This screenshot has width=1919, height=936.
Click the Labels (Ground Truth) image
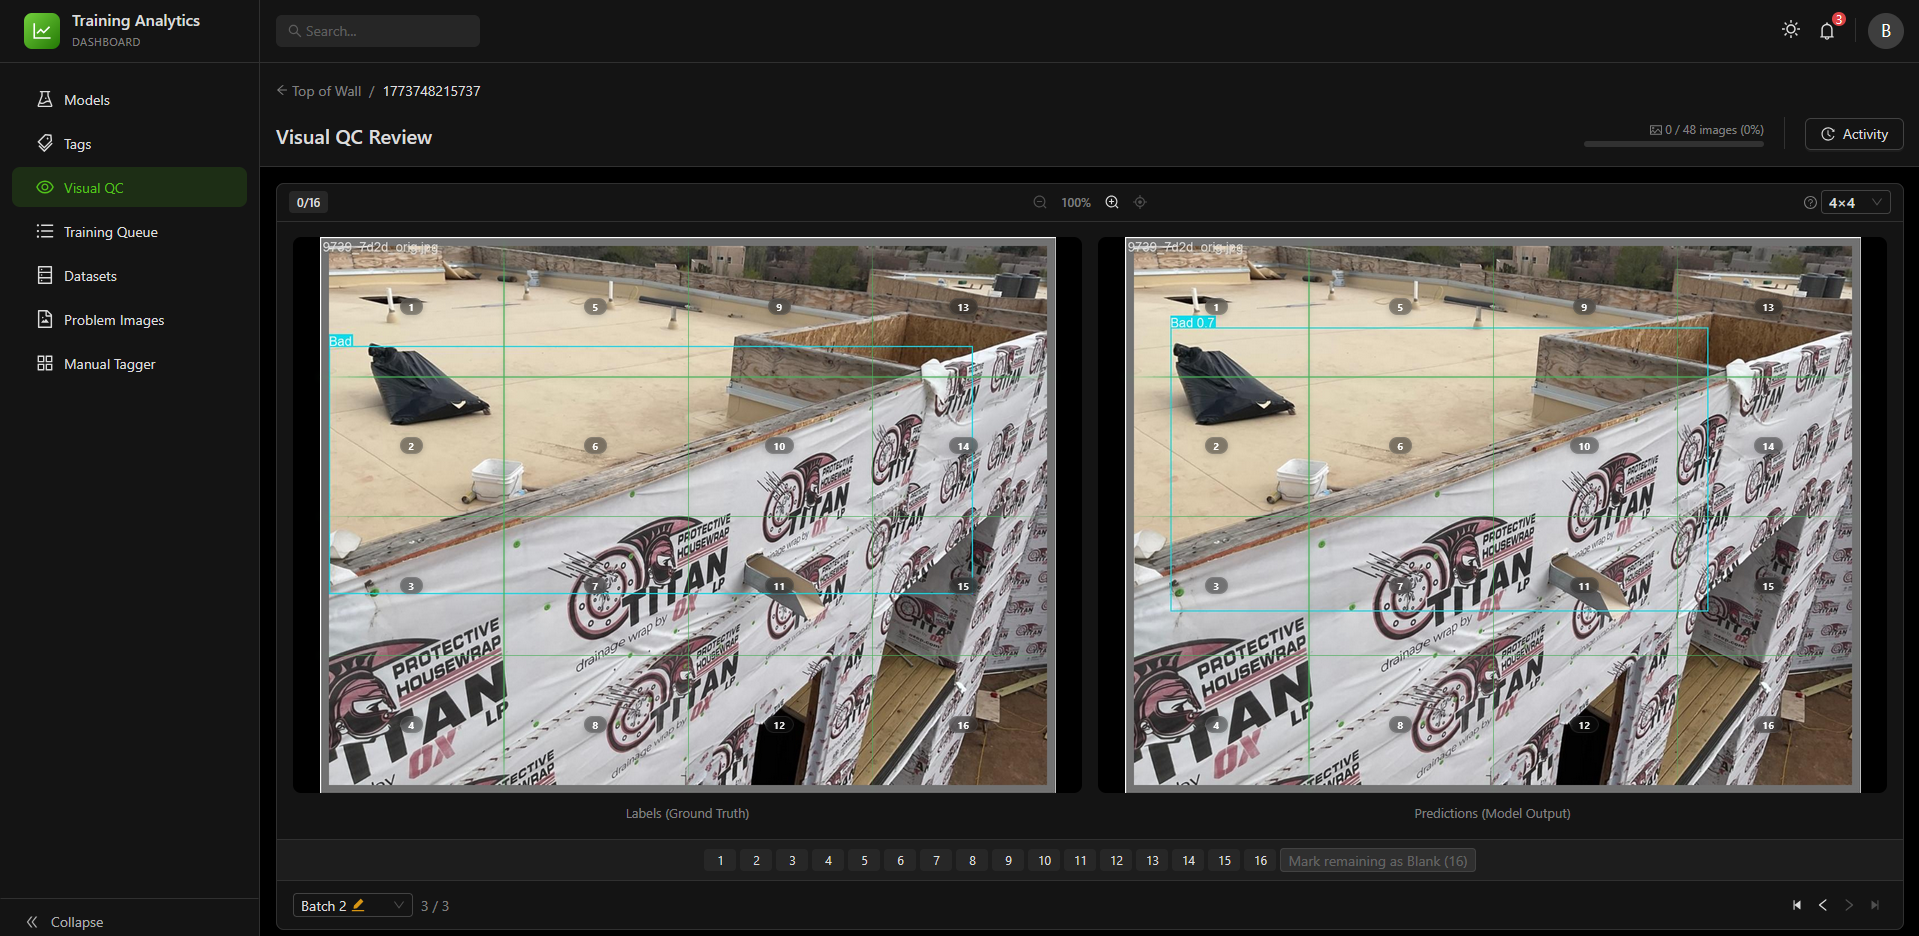688,515
